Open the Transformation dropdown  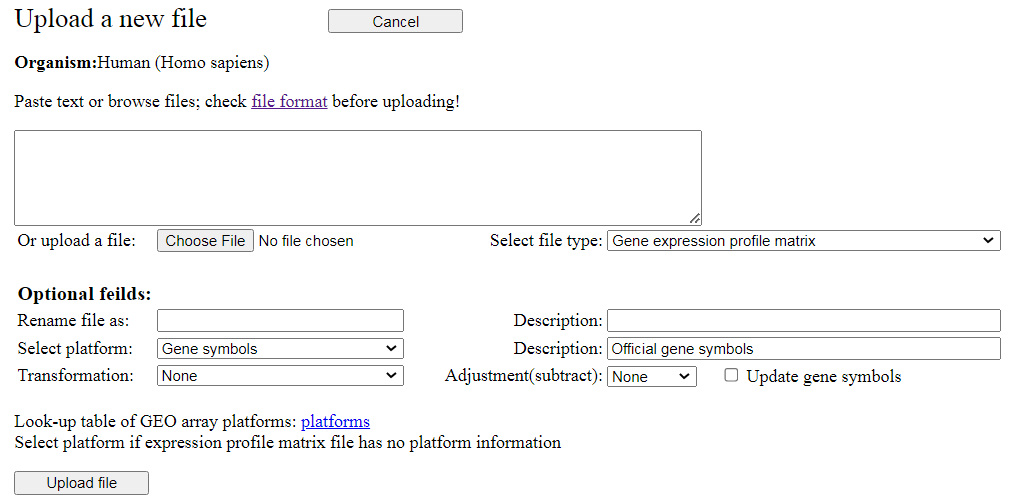(x=280, y=376)
